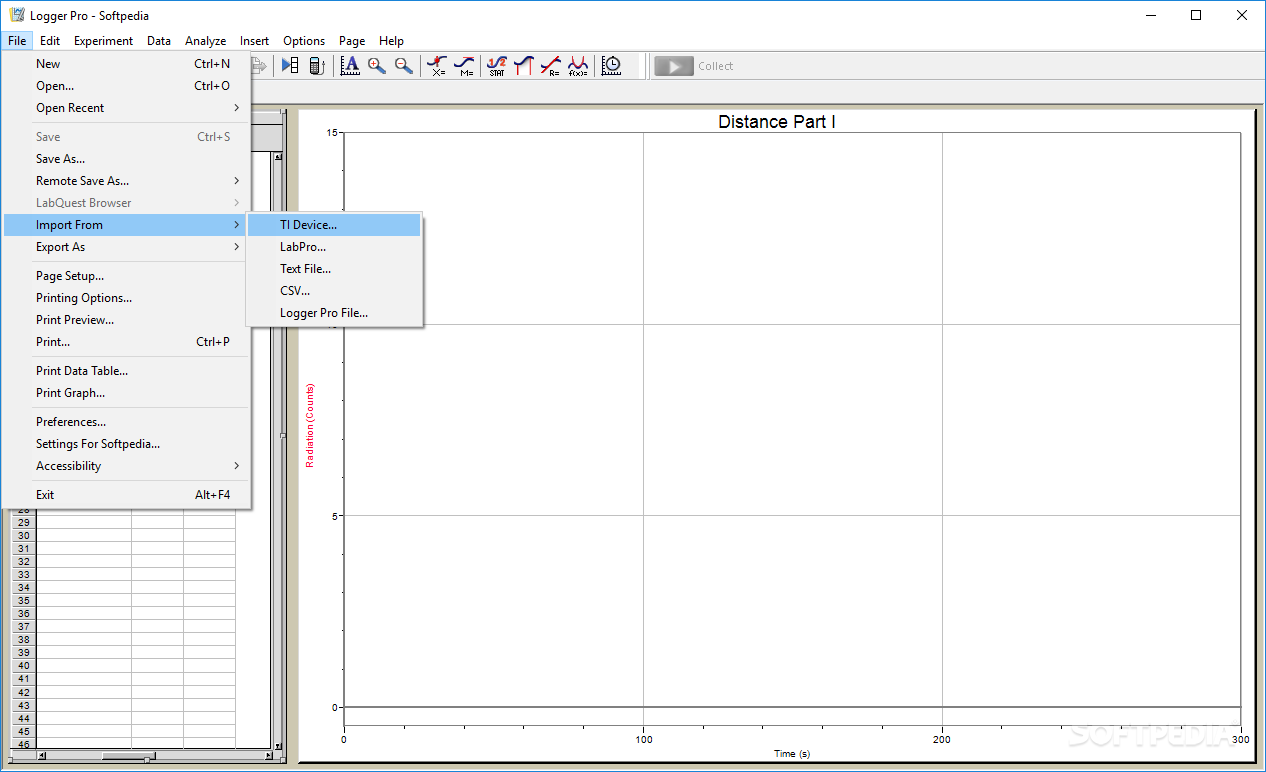Select data table row 46 header
The image size is (1266, 772).
coord(24,744)
